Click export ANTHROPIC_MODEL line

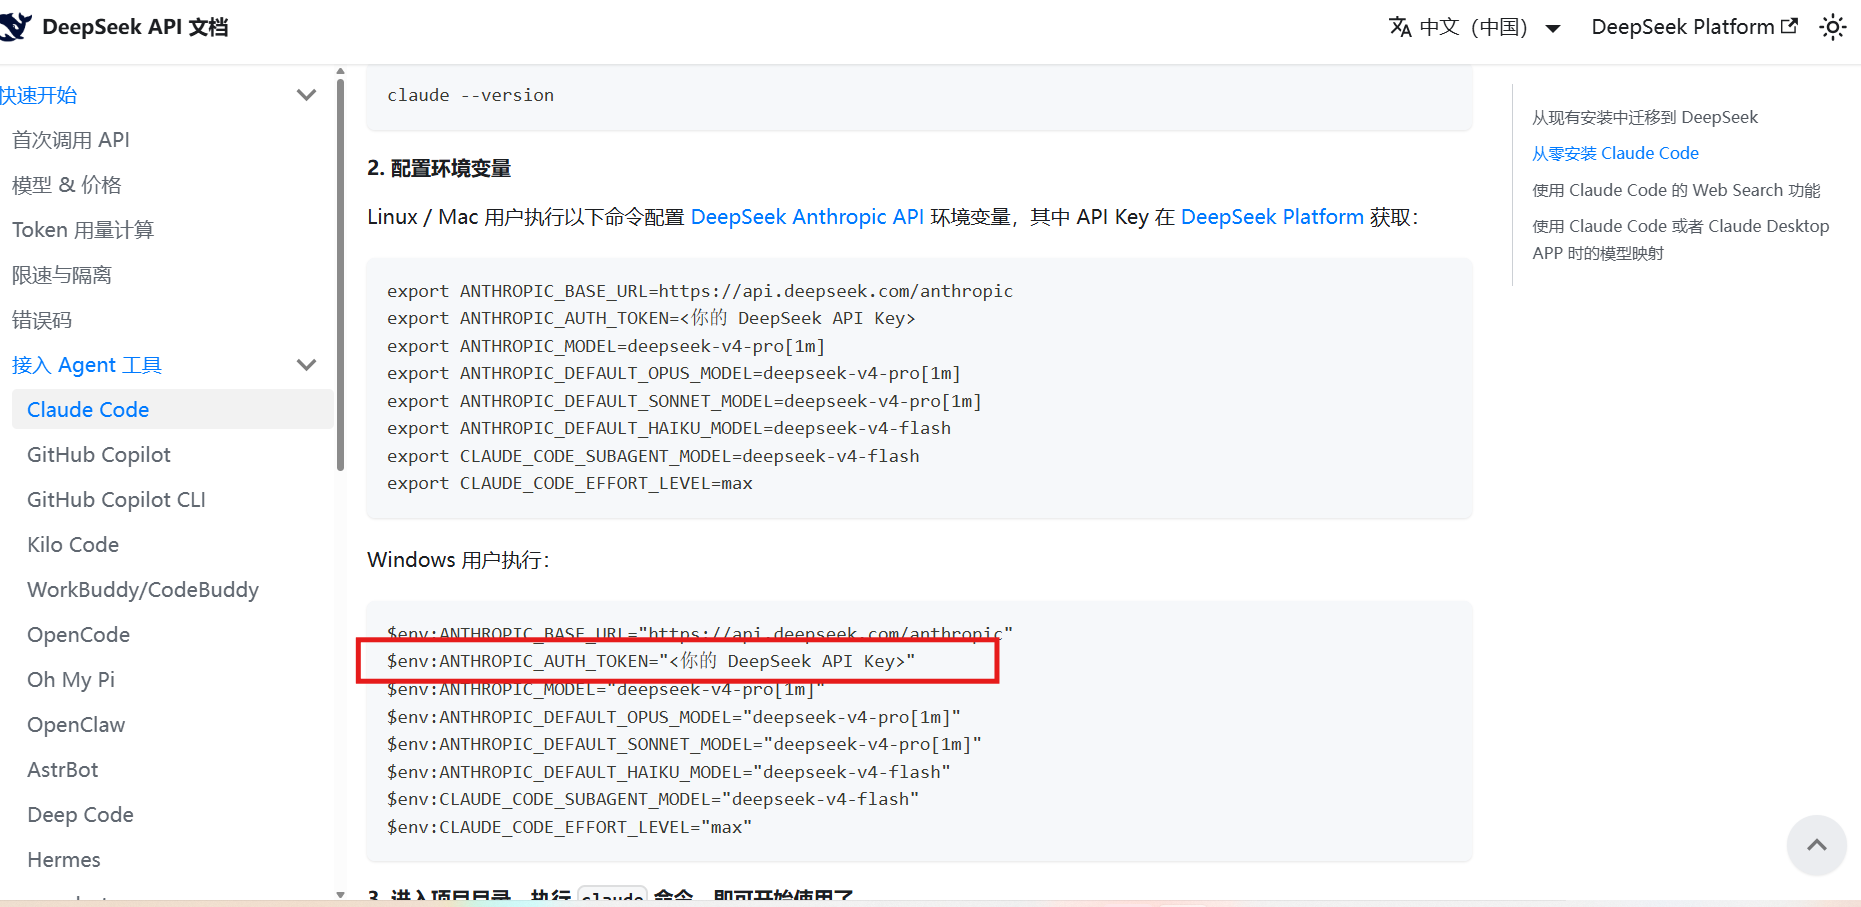[606, 346]
